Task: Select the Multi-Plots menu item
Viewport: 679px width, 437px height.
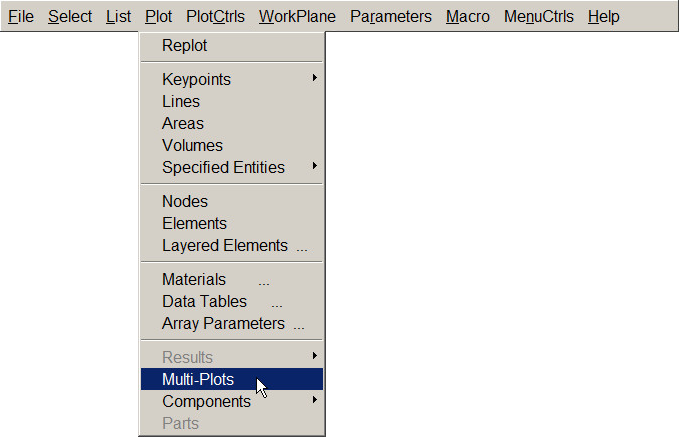Action: click(198, 379)
